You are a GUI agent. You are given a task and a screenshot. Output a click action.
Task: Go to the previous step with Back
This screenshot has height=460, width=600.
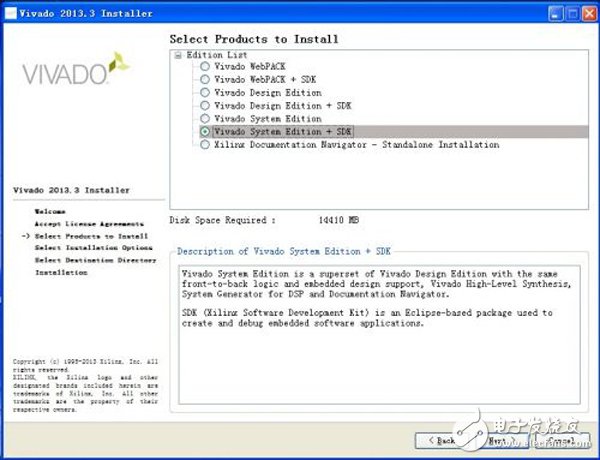[x=440, y=439]
